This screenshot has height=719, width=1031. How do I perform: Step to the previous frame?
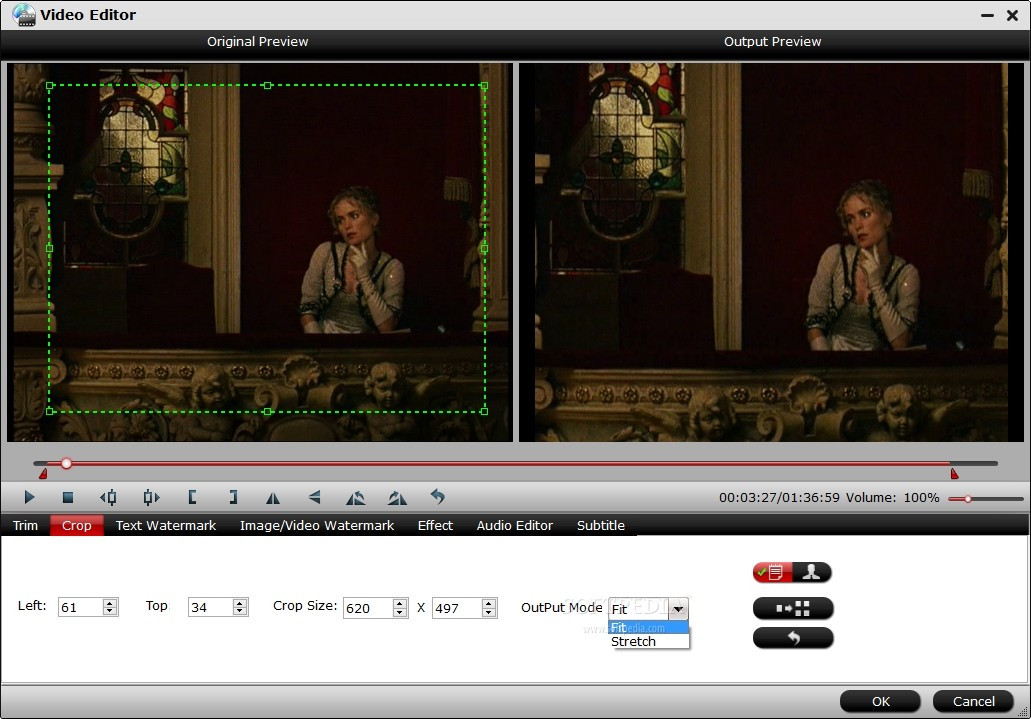(108, 497)
